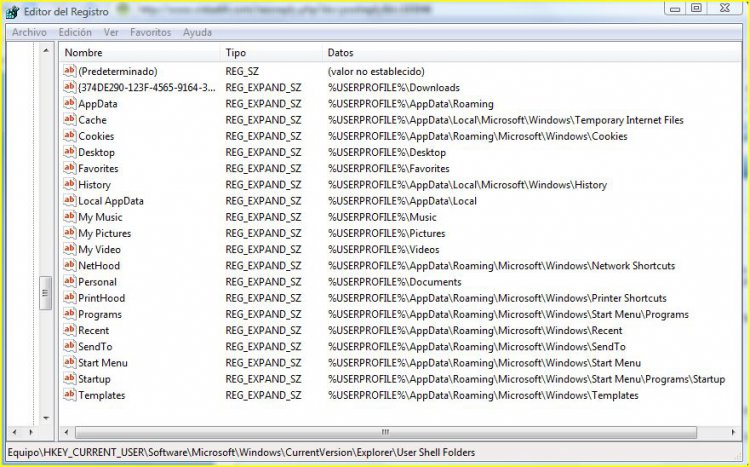Click the Registry Editor title bar icon
This screenshot has height=467, width=750.
(13, 11)
